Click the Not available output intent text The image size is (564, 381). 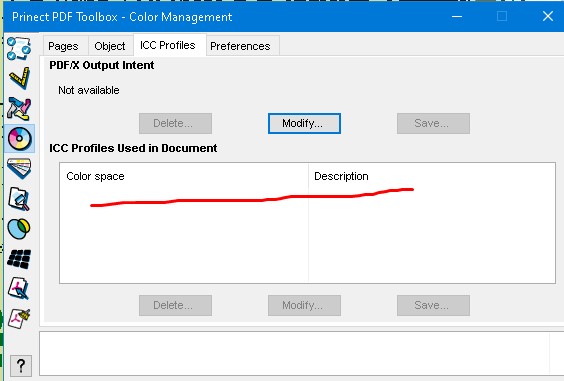[89, 90]
